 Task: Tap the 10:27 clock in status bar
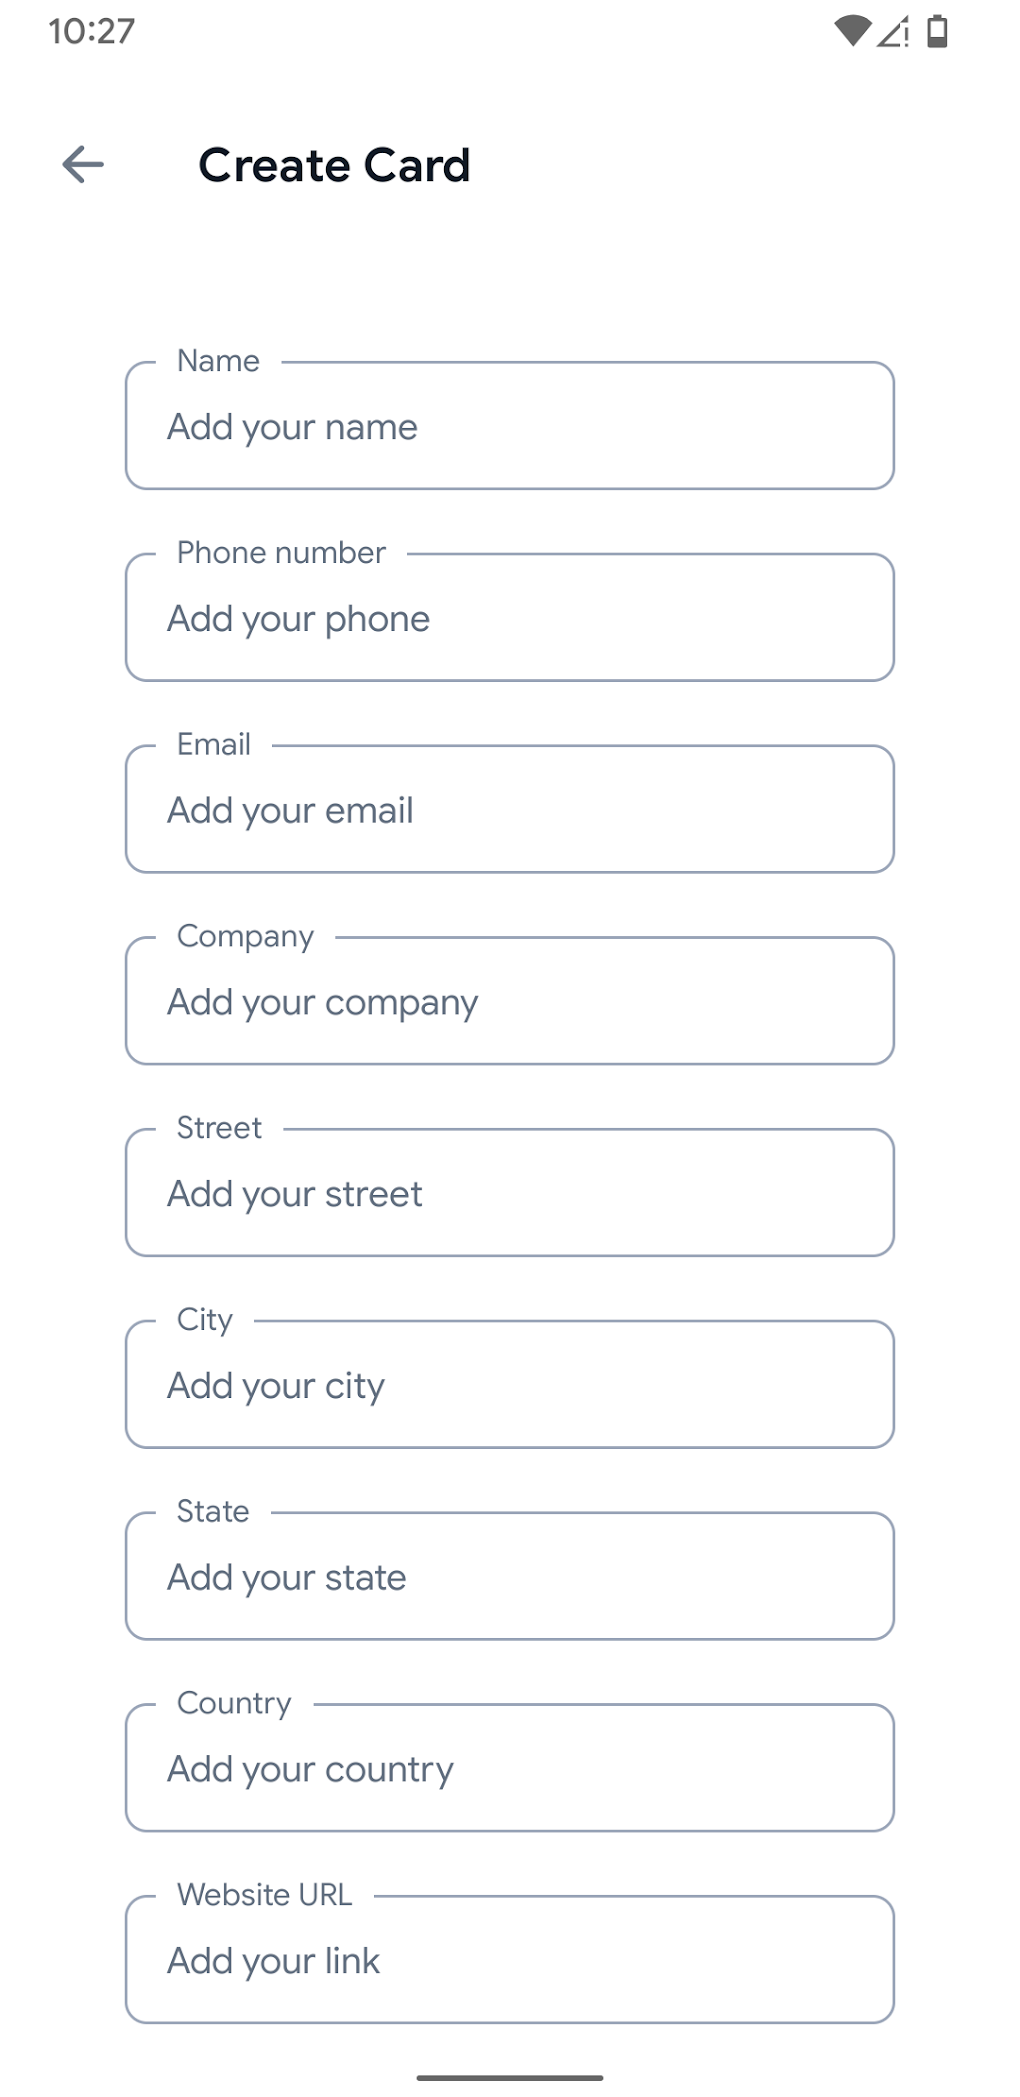pos(91,32)
